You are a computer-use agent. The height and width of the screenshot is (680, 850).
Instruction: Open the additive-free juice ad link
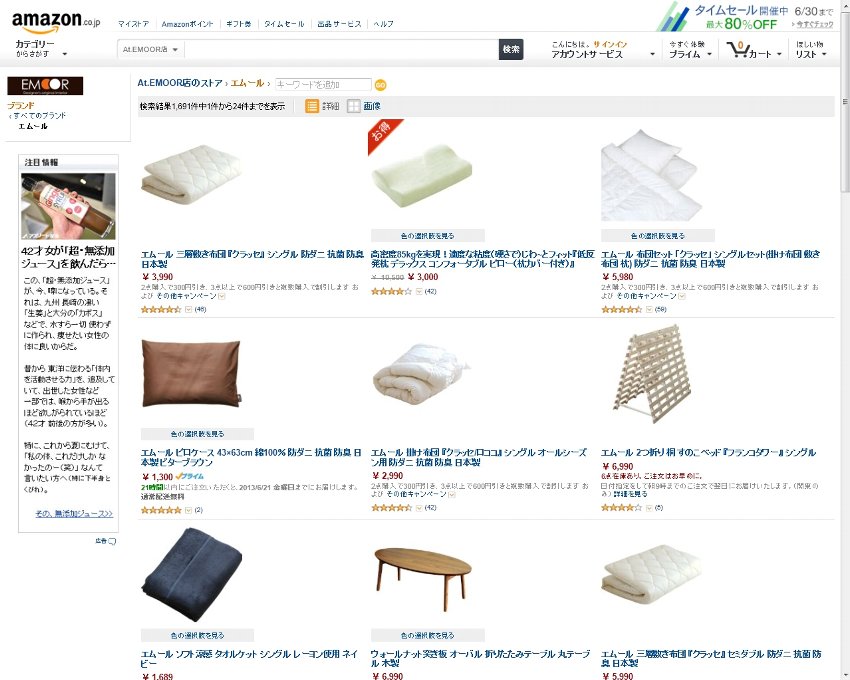tap(74, 513)
